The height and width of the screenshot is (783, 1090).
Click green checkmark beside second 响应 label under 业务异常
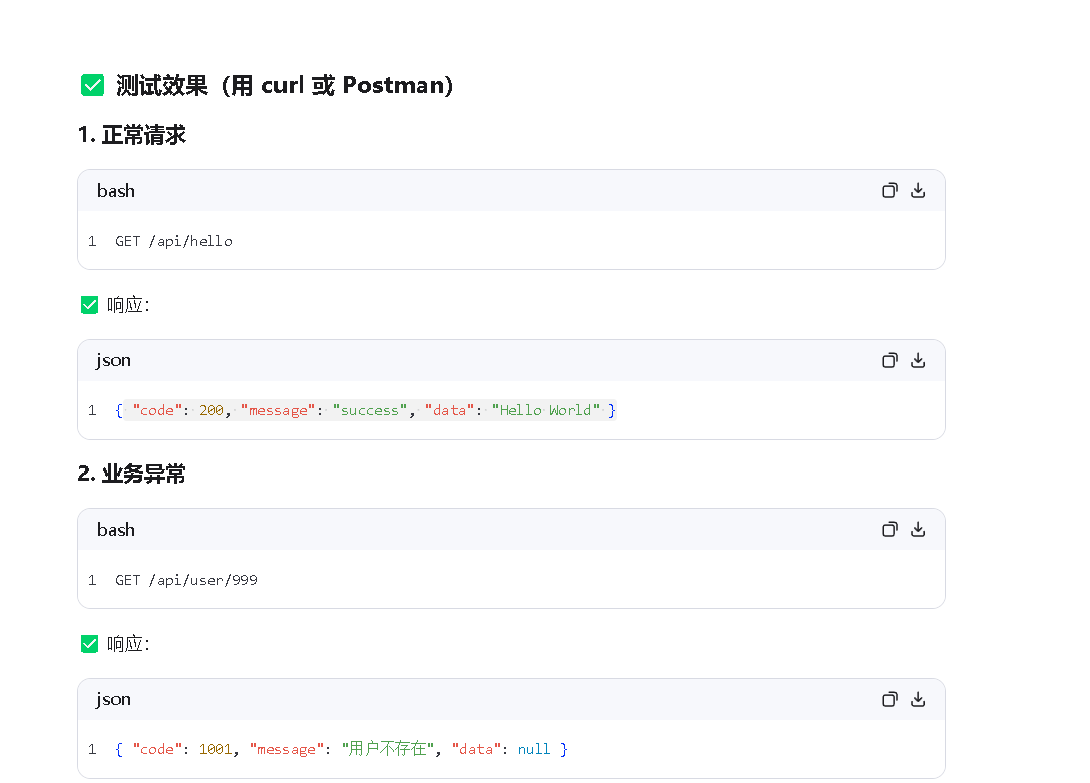click(90, 644)
